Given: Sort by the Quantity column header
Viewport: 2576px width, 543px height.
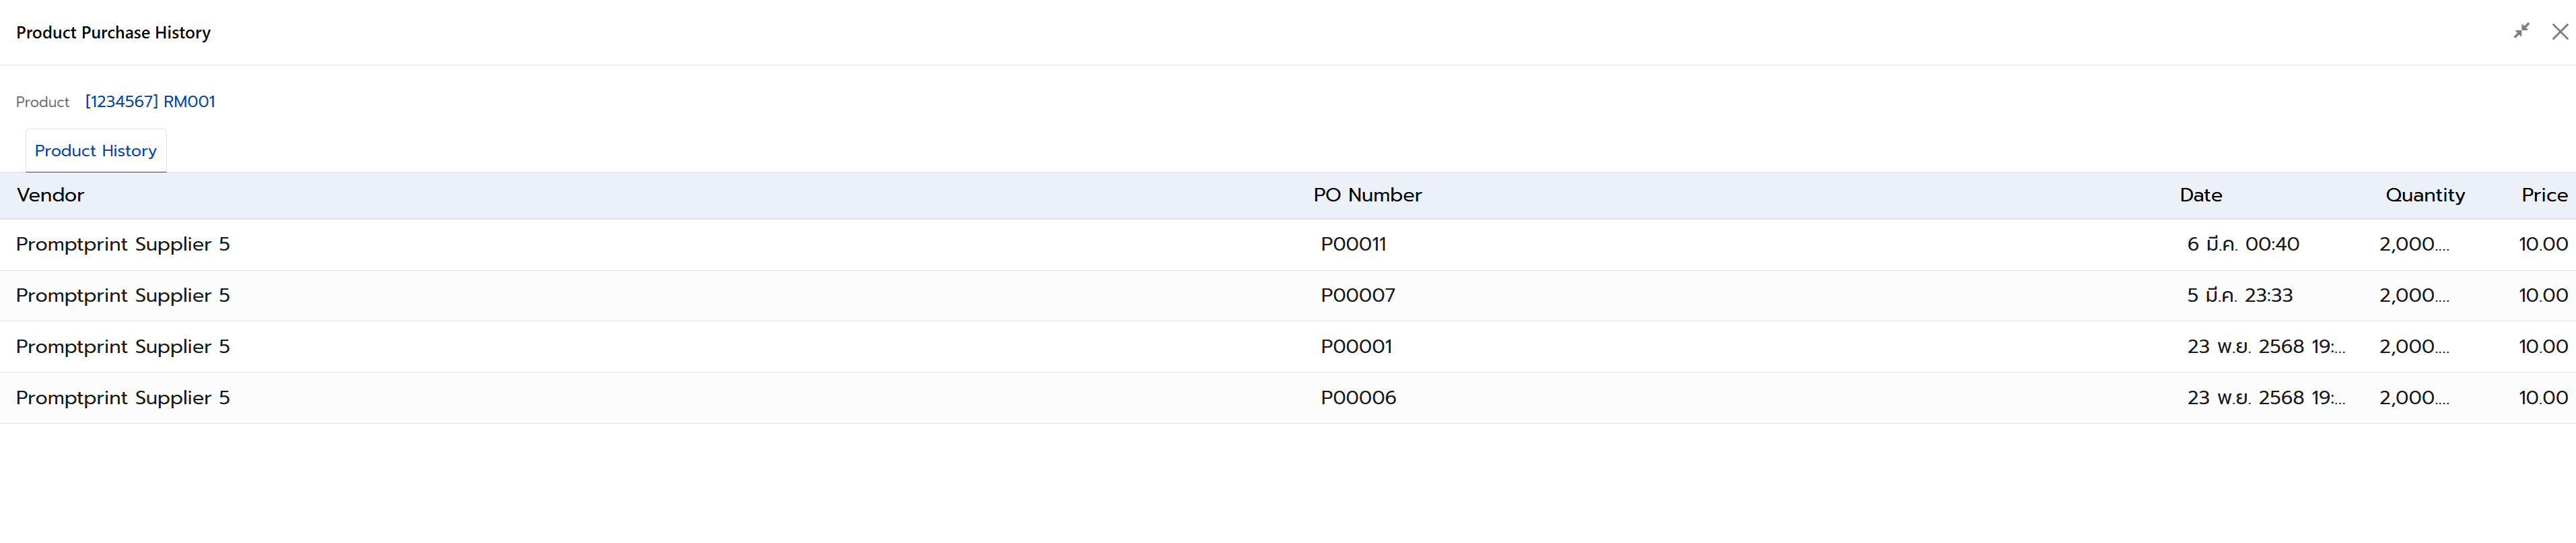Looking at the screenshot, I should click(x=2424, y=195).
